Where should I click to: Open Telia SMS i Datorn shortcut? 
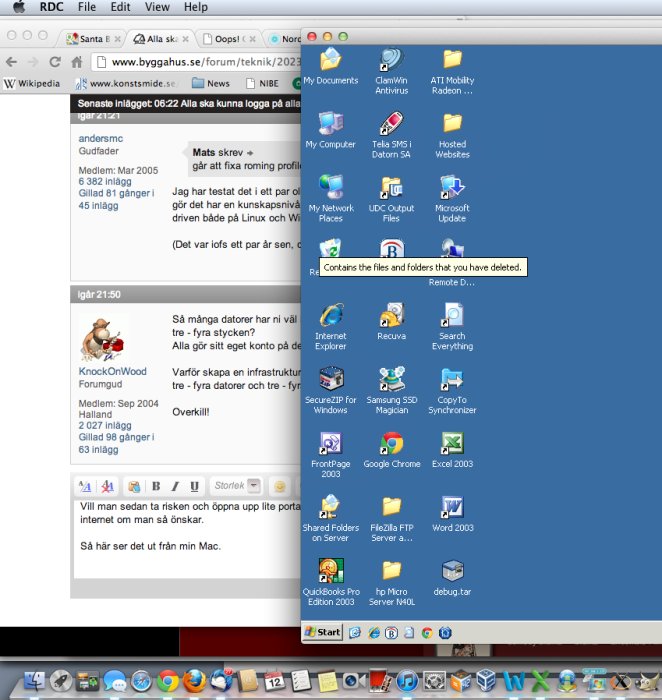pyautogui.click(x=391, y=135)
